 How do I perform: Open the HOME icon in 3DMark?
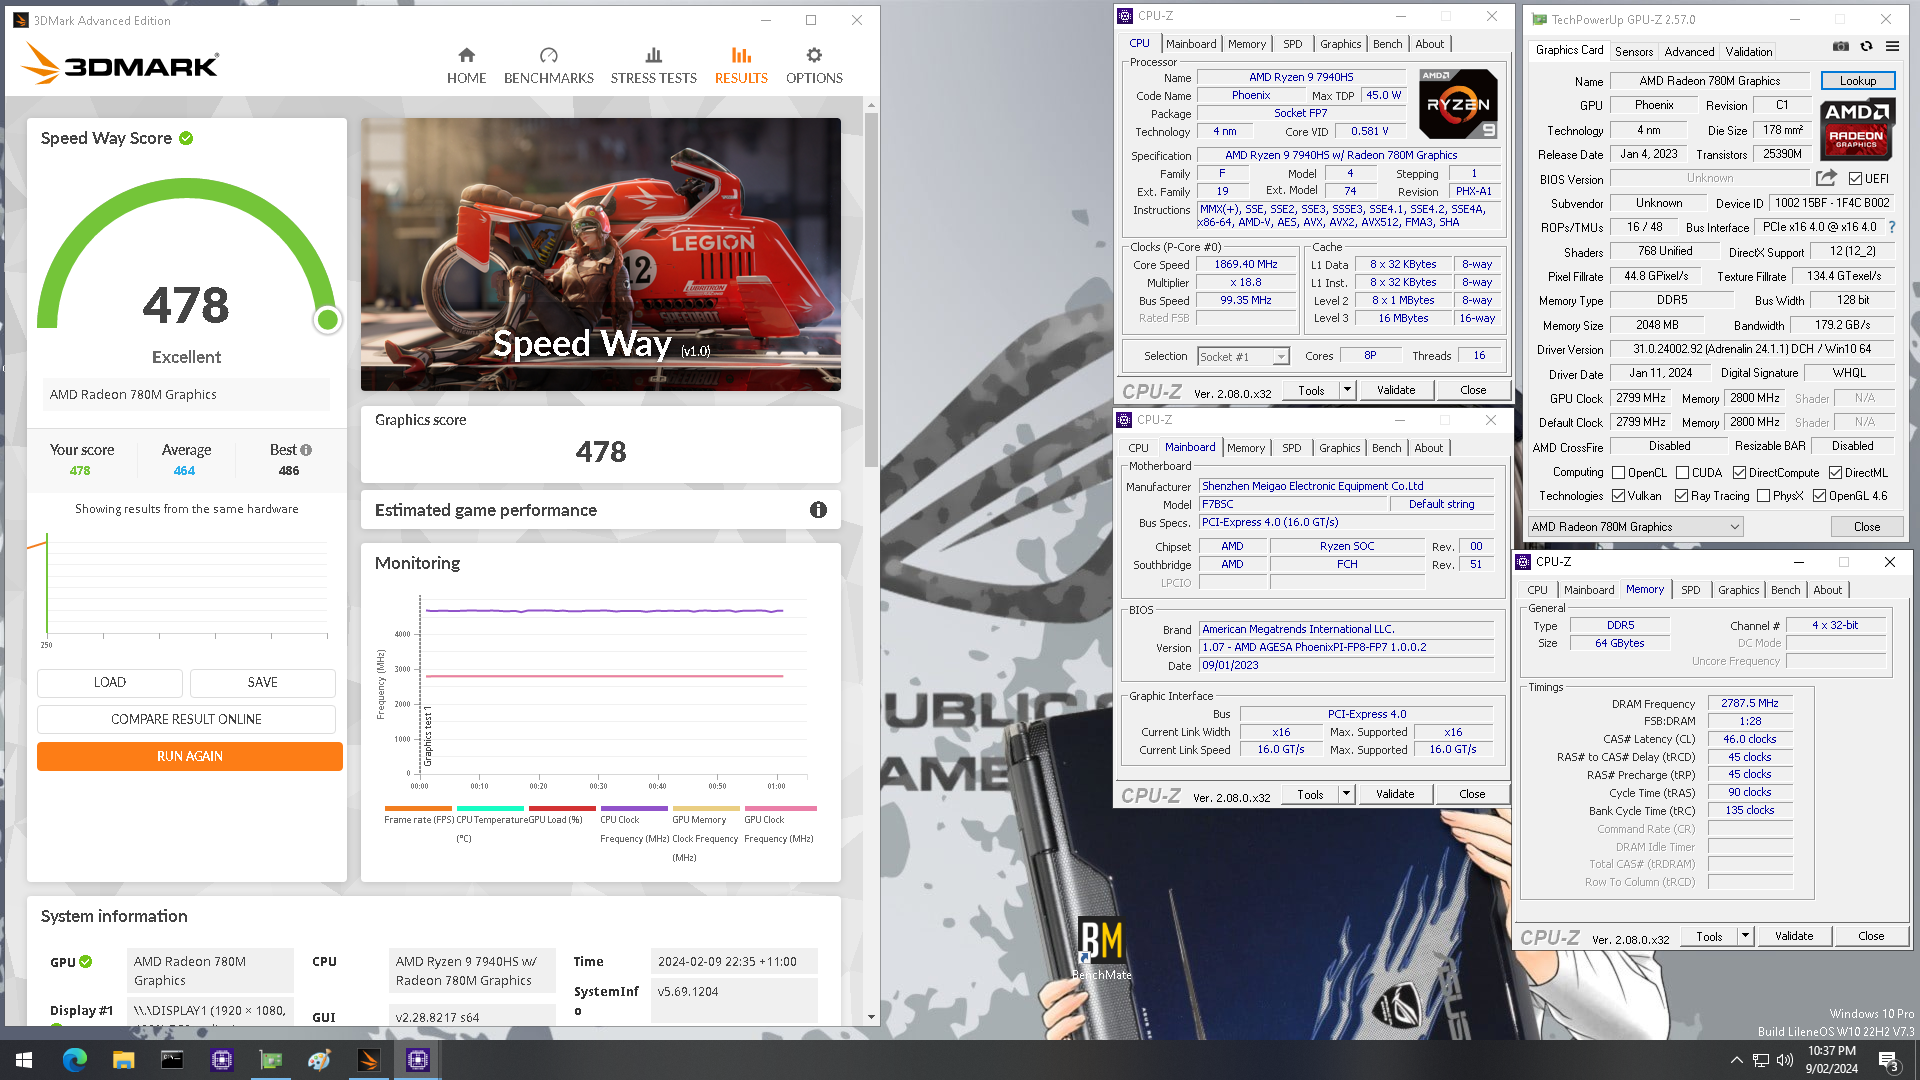coord(466,55)
